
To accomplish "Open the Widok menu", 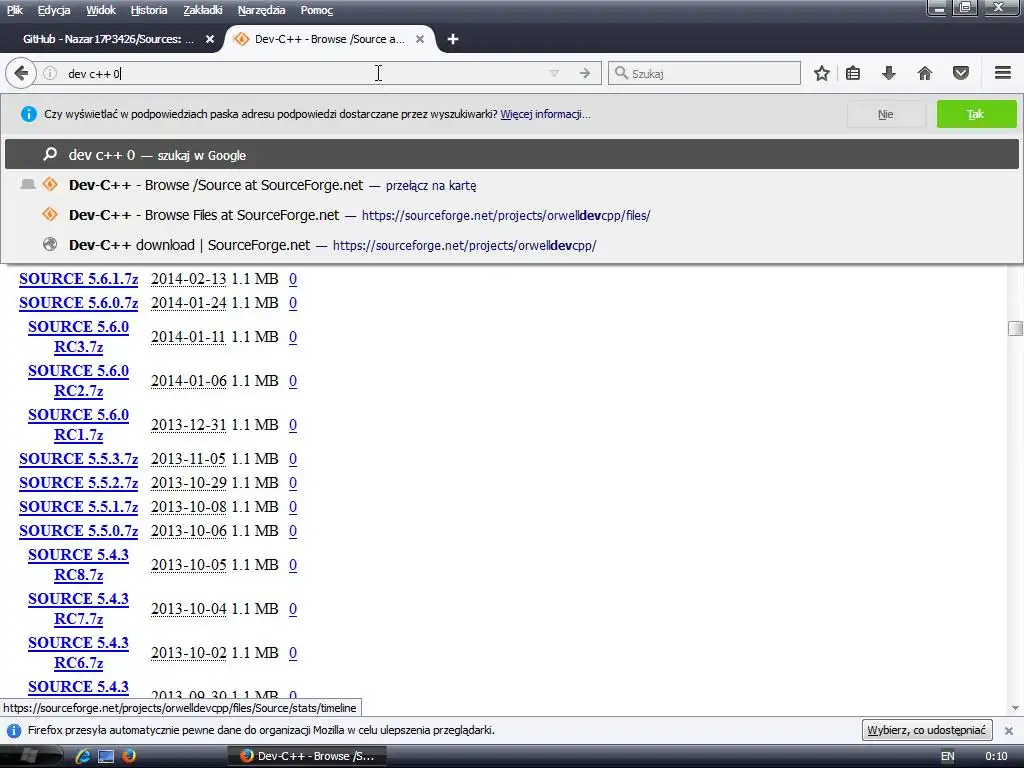I will 101,10.
